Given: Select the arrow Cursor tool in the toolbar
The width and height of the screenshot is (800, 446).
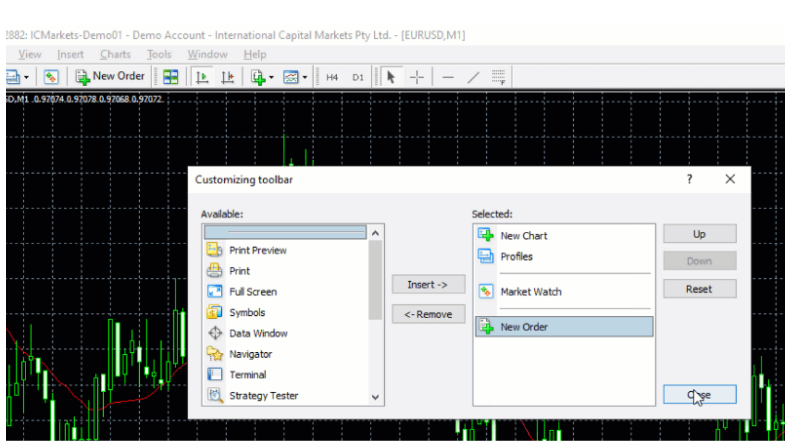Looking at the screenshot, I should tap(391, 77).
